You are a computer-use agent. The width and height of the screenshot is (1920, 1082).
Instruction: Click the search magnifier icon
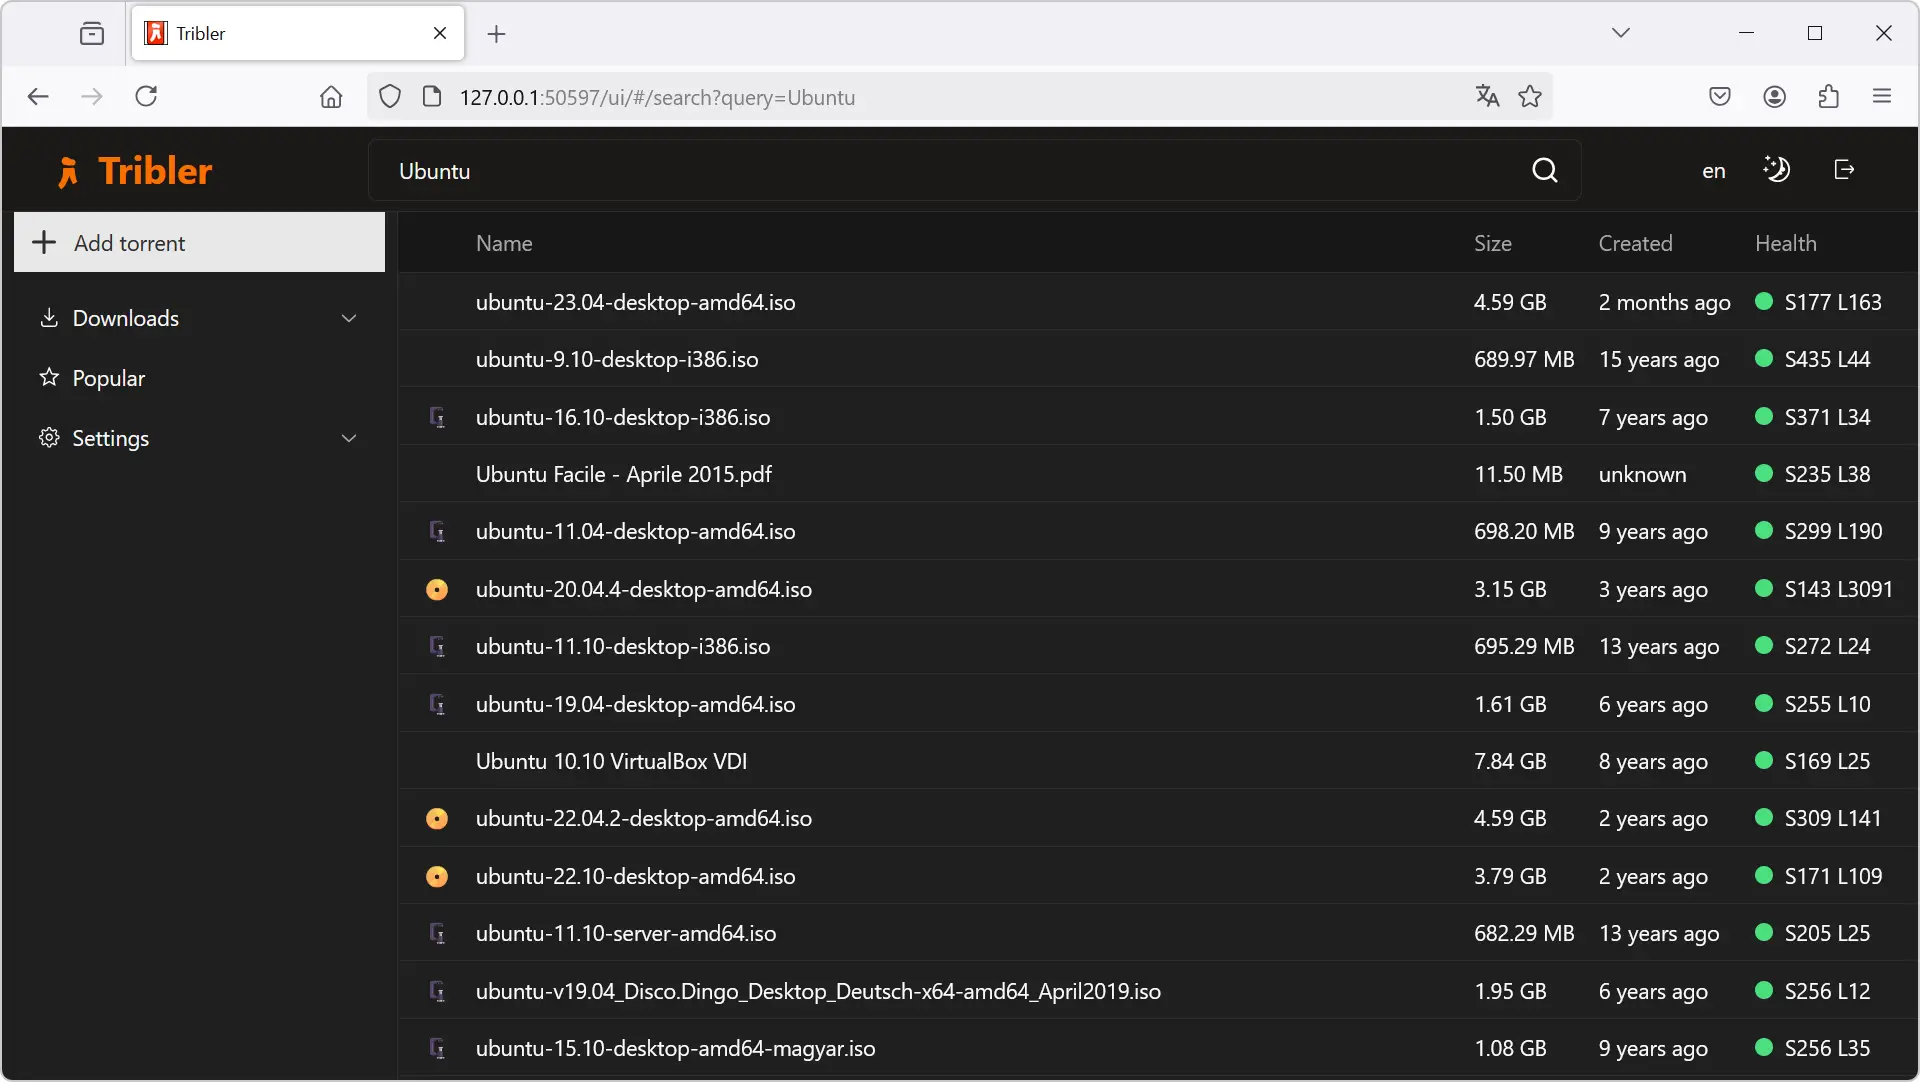[1544, 171]
